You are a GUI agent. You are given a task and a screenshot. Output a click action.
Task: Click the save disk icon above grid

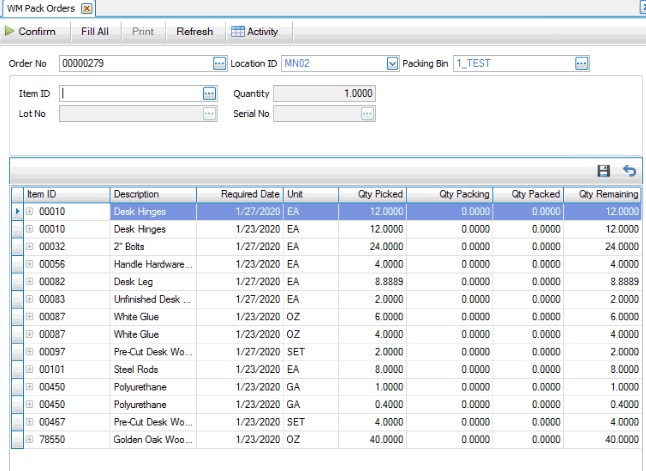[603, 171]
